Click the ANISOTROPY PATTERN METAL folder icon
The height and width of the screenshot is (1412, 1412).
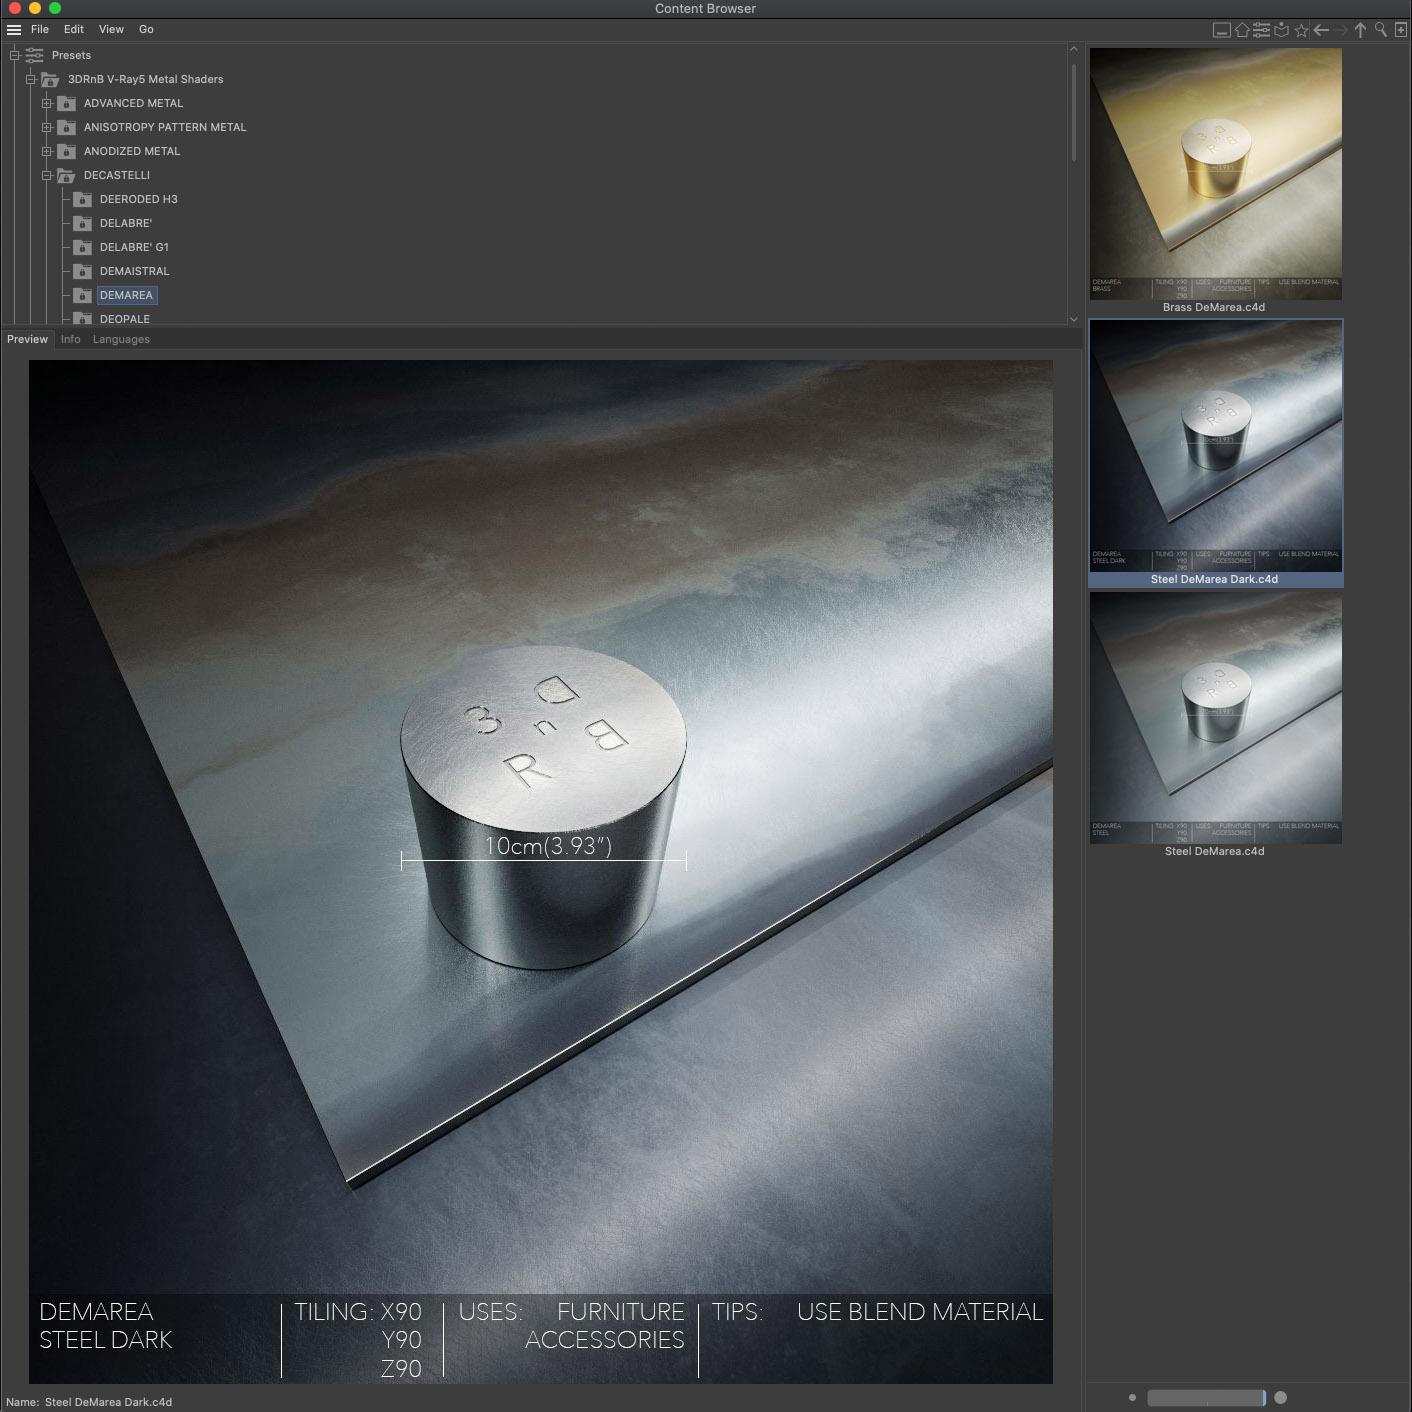pos(66,127)
